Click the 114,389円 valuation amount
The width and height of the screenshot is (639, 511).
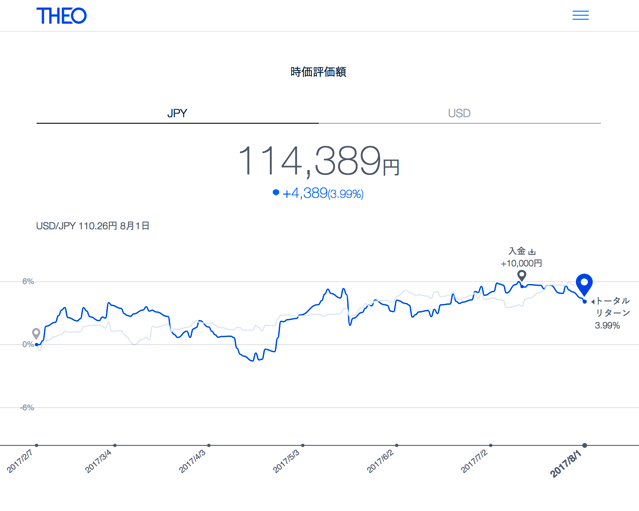[319, 161]
